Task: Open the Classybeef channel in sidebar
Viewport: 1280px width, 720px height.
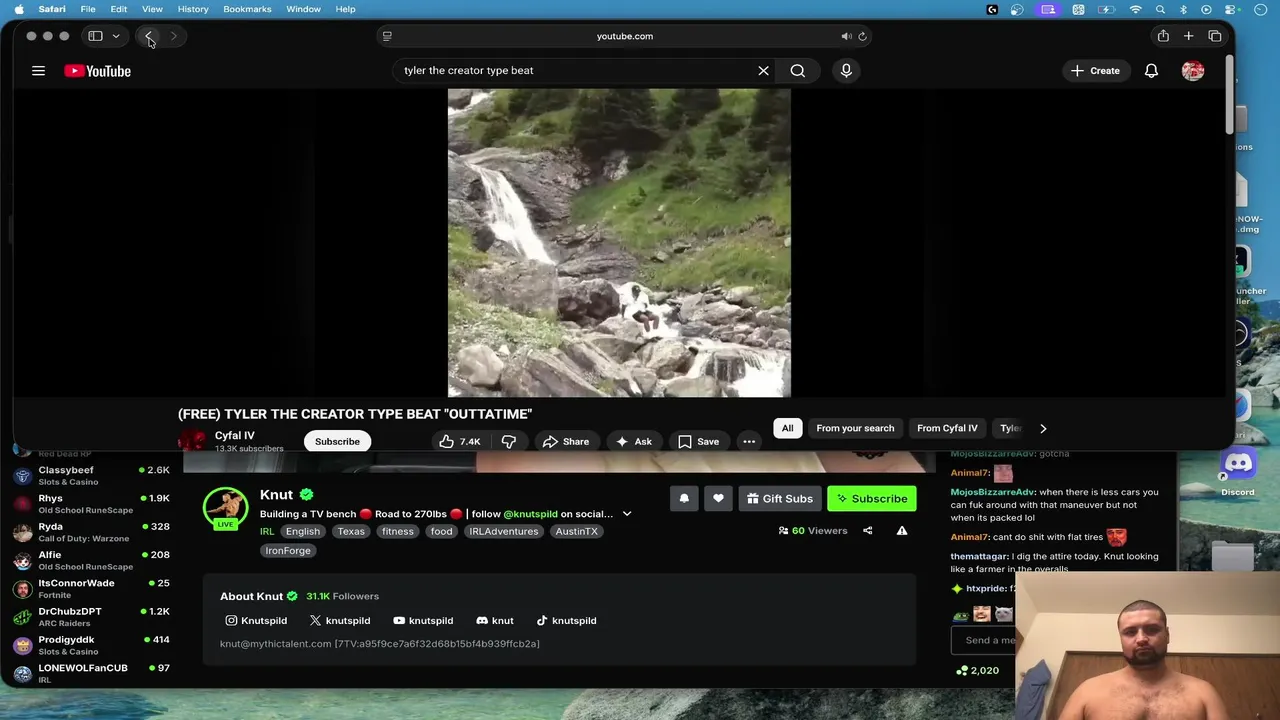Action: [91, 476]
